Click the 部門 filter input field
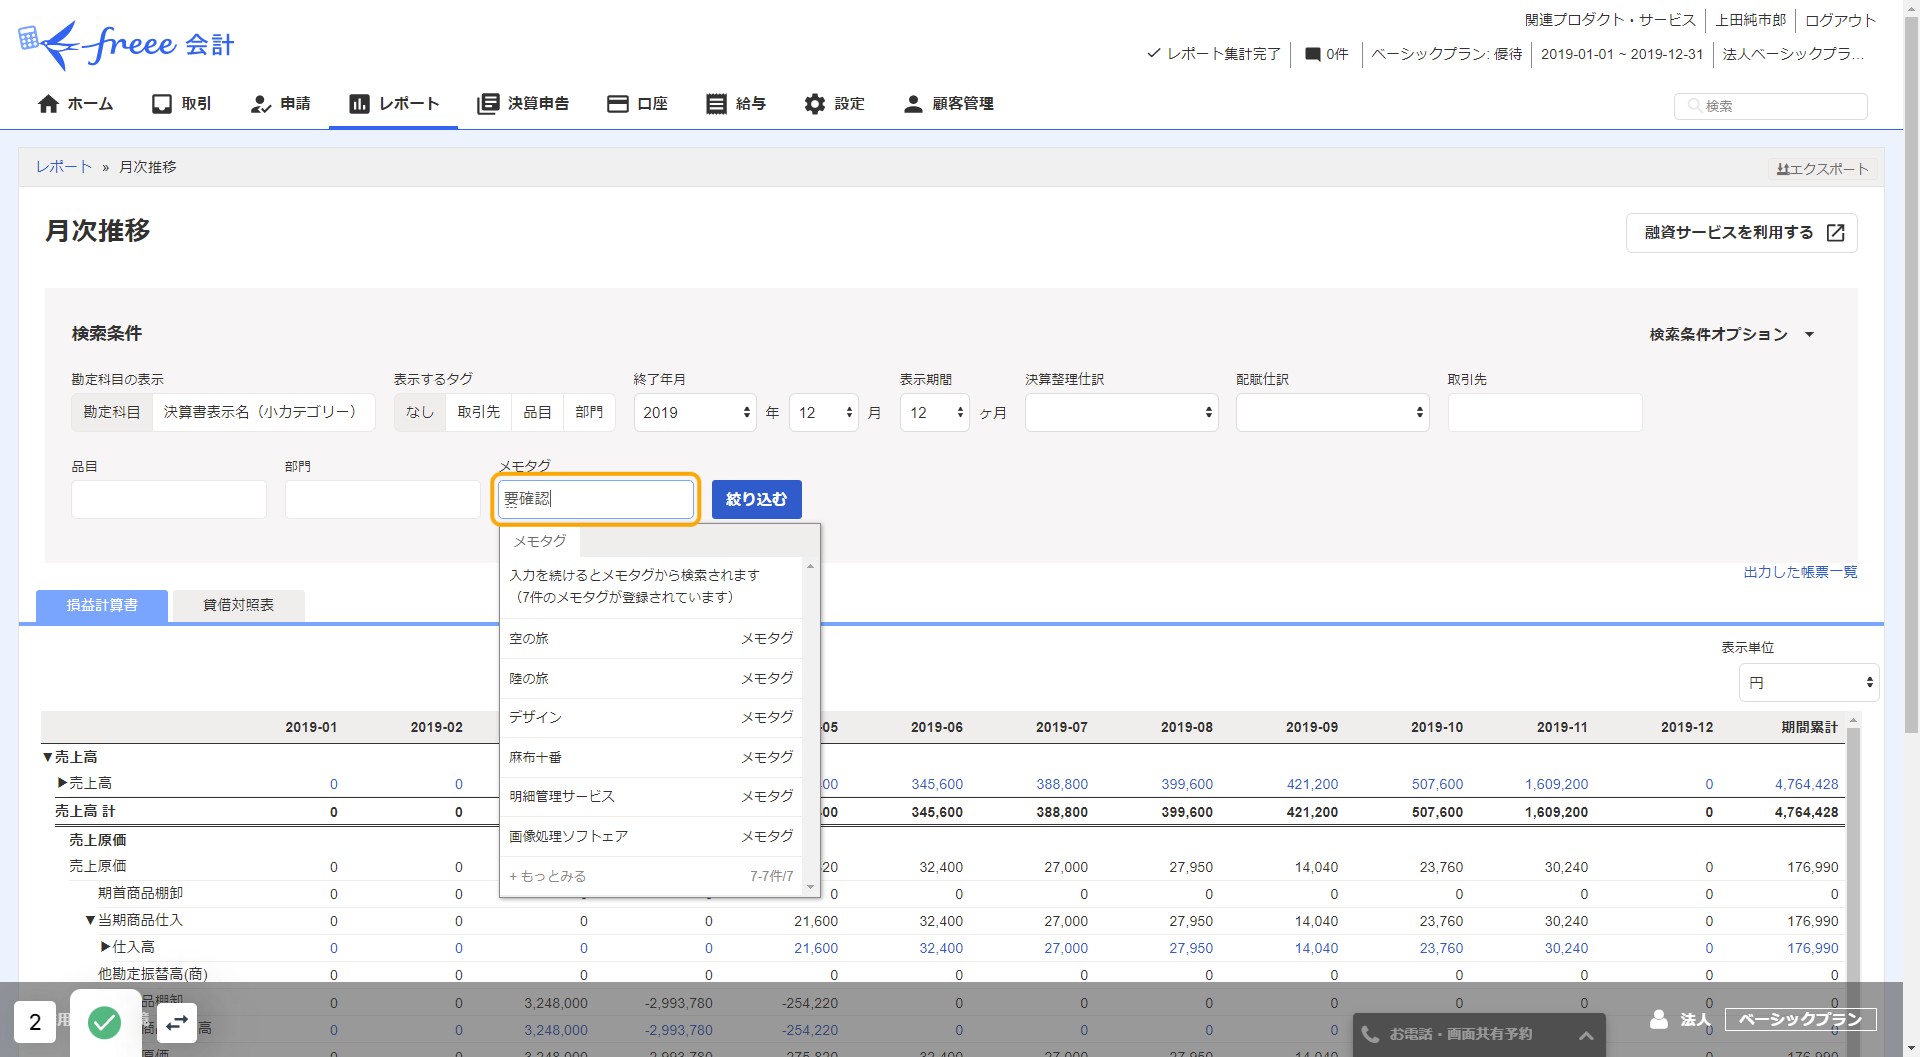This screenshot has height=1057, width=1920. click(382, 499)
